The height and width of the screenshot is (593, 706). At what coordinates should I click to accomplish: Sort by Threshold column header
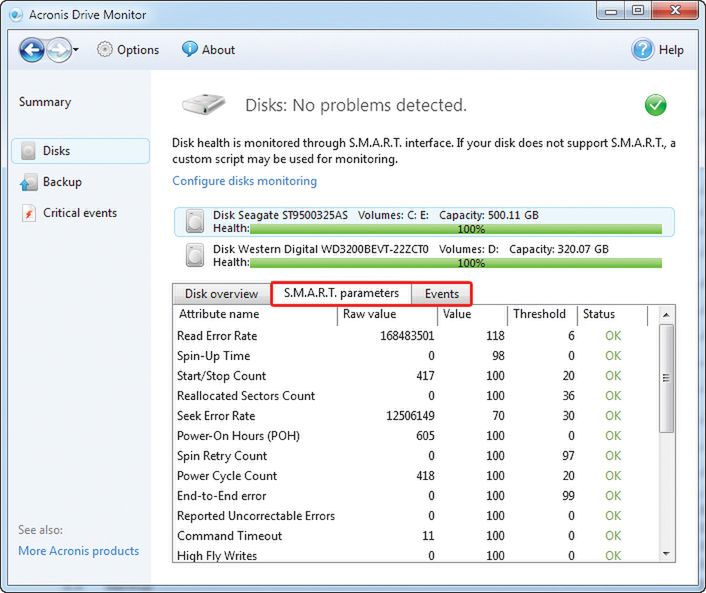543,314
